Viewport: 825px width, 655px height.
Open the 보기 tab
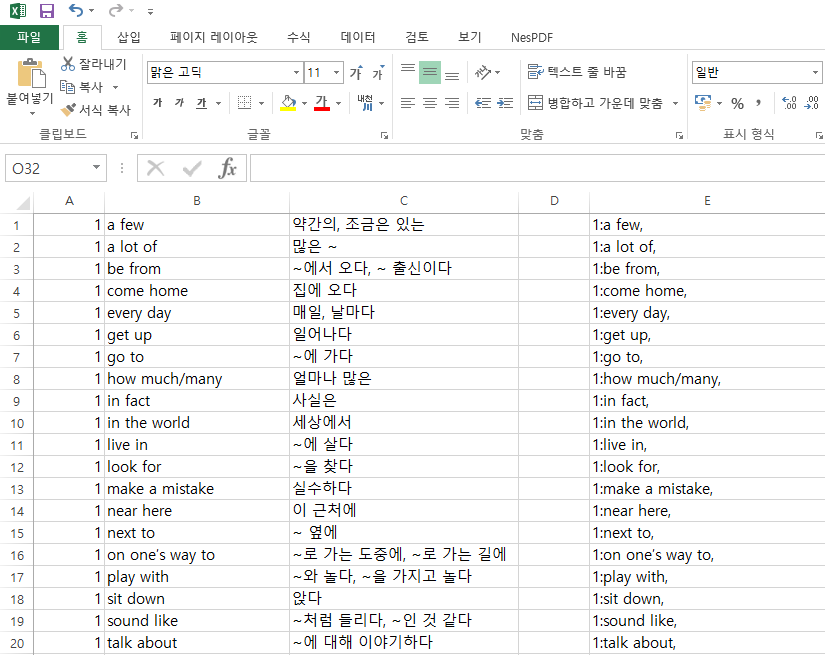click(470, 37)
